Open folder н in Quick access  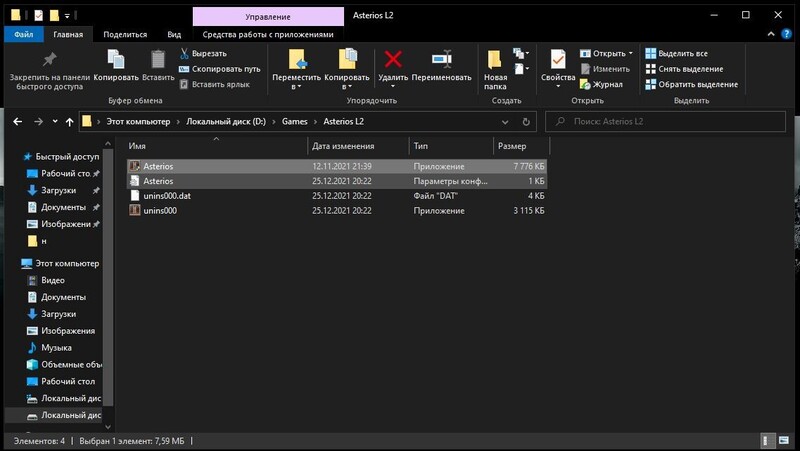pos(38,241)
